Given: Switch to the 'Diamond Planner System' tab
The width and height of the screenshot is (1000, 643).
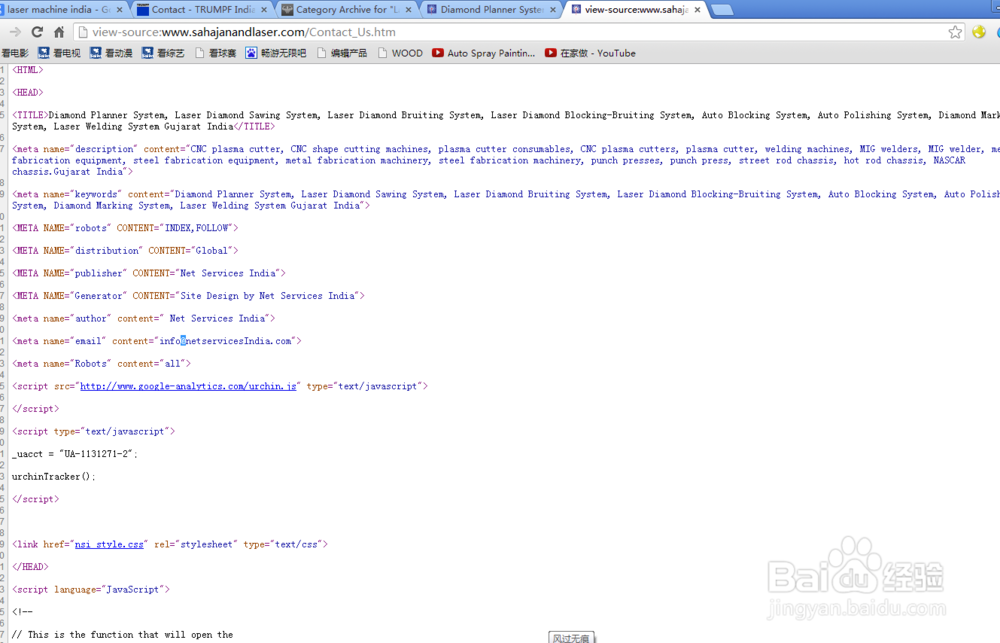Looking at the screenshot, I should pos(492,10).
